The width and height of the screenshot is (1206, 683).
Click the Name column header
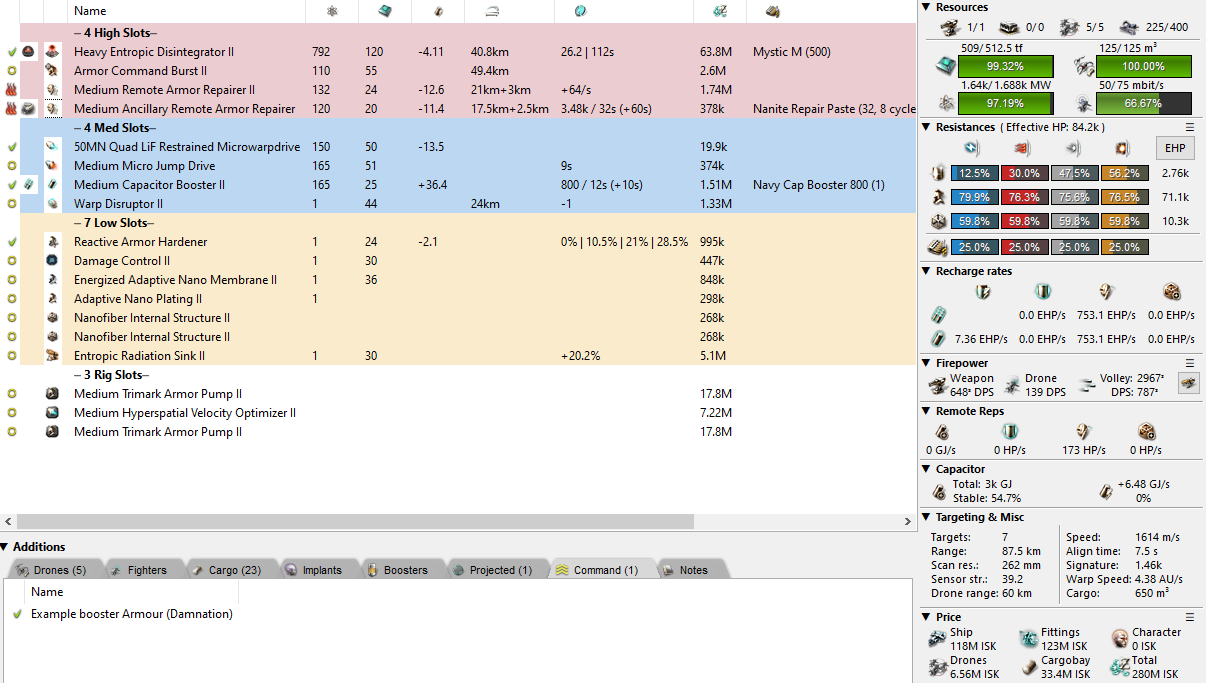click(x=90, y=11)
